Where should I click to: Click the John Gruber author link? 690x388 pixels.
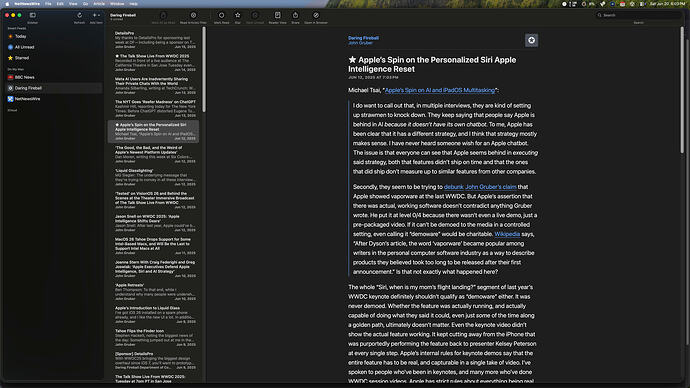[360, 43]
